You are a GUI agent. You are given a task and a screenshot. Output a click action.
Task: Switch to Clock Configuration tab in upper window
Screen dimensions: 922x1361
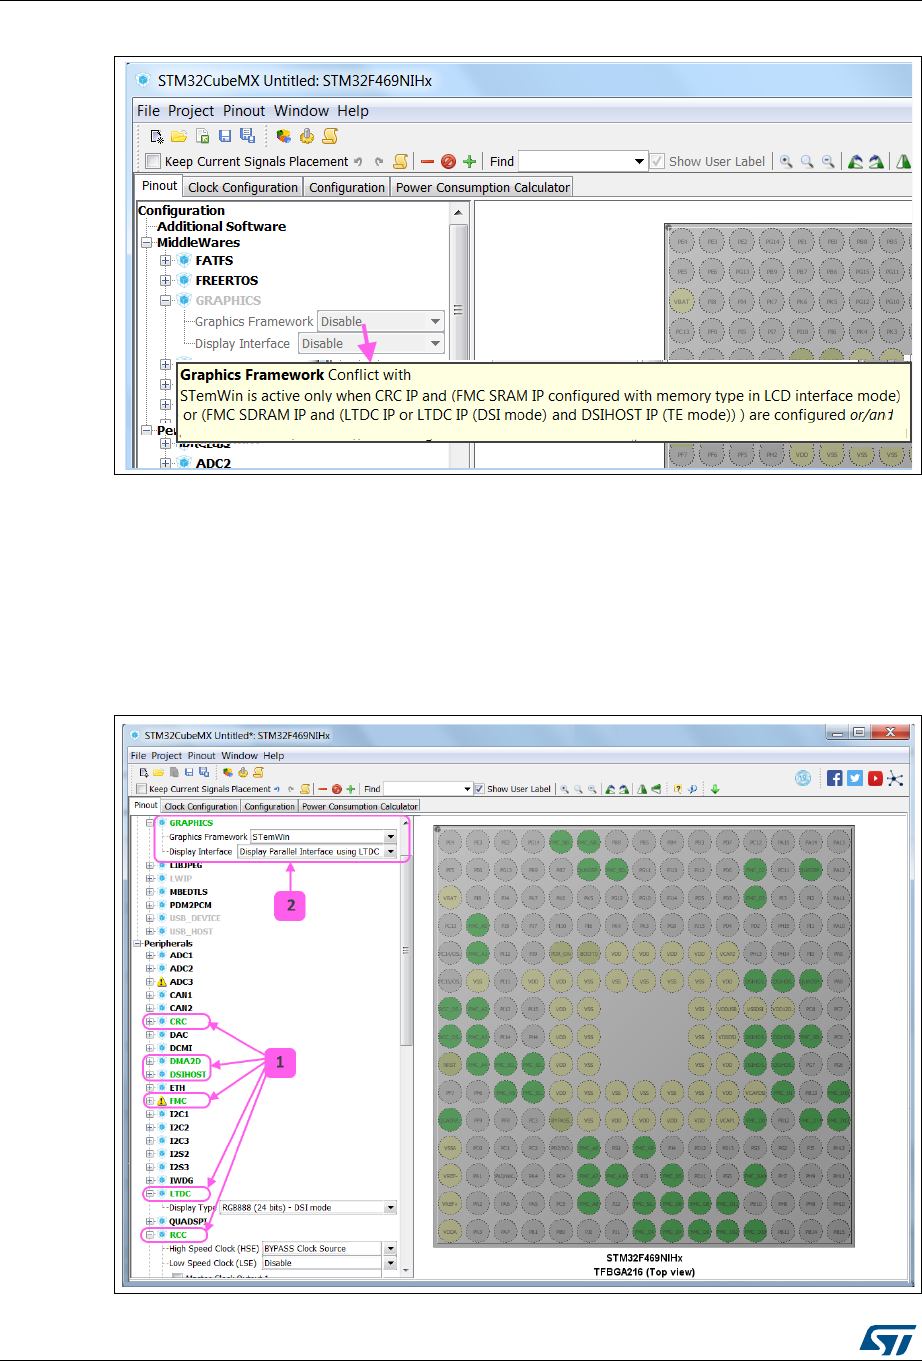pos(243,187)
